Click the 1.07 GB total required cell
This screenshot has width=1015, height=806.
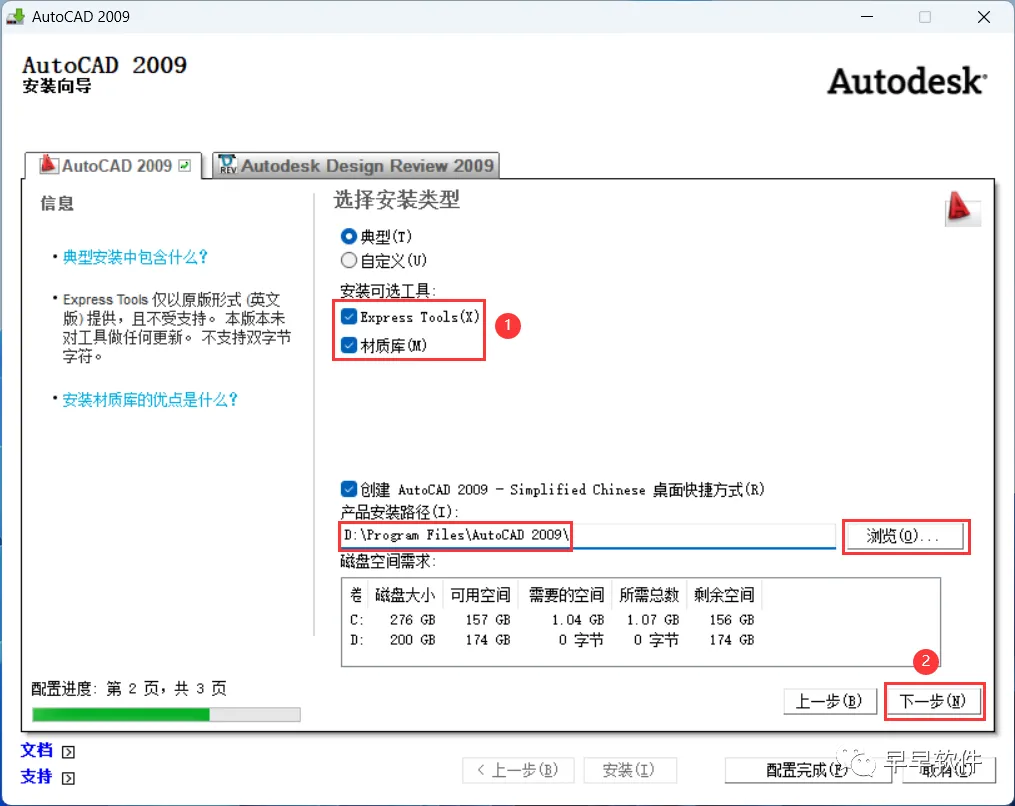pos(652,620)
